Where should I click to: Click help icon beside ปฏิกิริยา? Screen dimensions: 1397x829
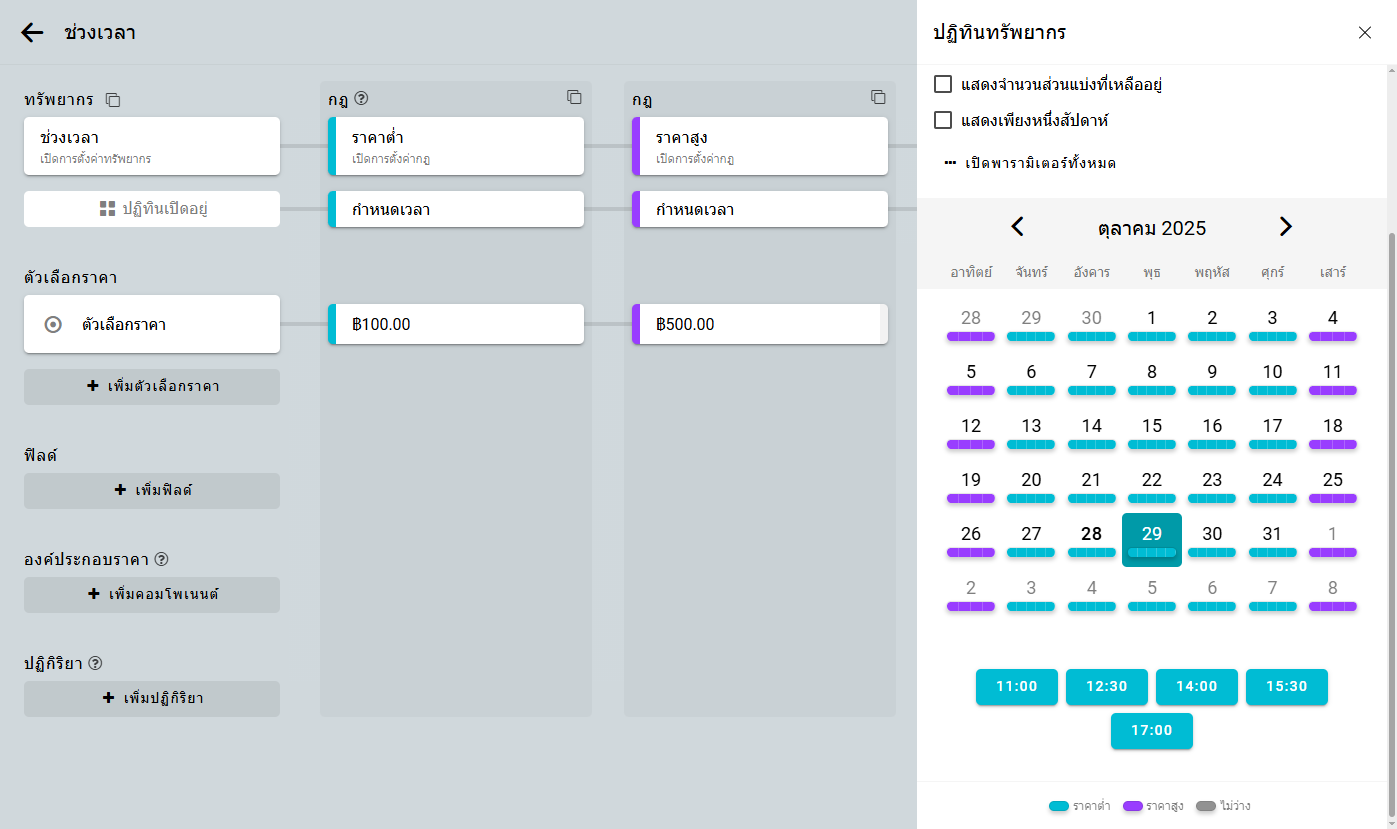pyautogui.click(x=96, y=663)
